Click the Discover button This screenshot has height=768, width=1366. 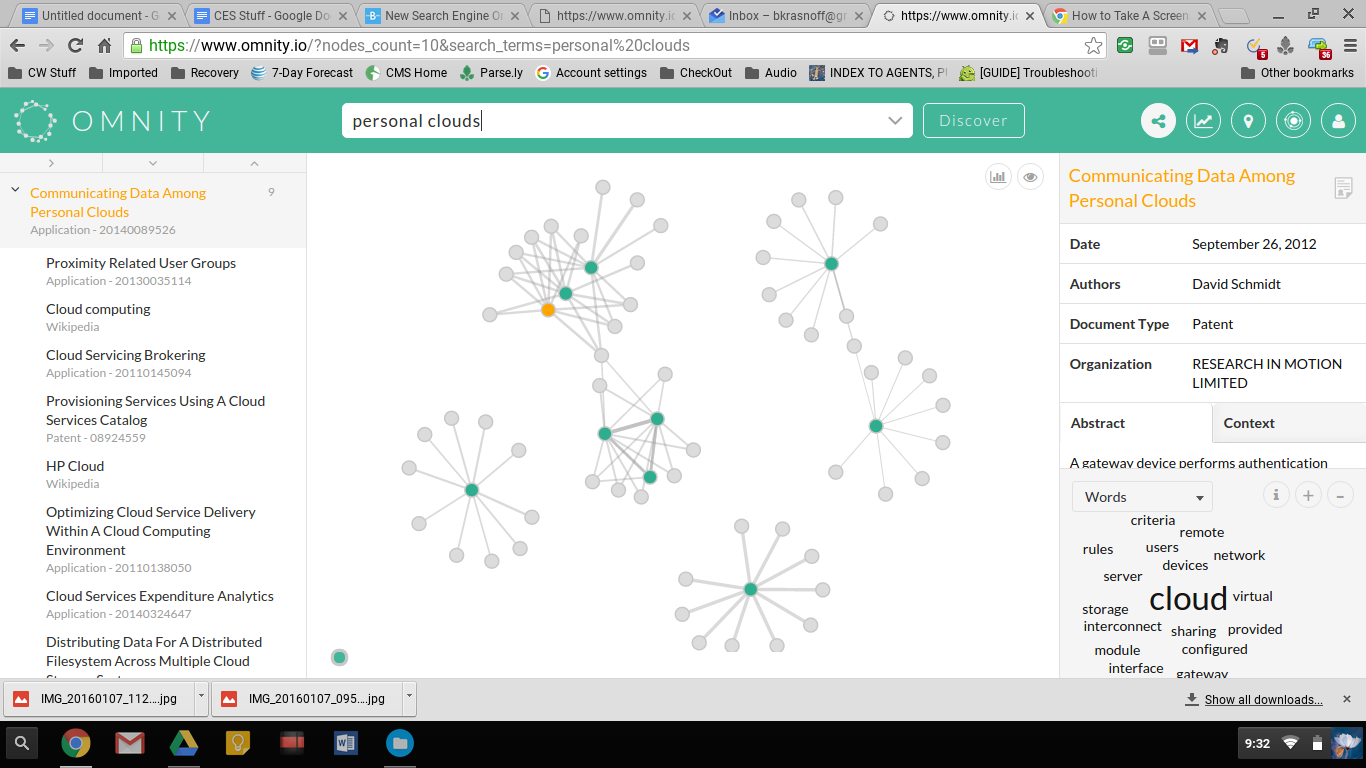click(973, 121)
